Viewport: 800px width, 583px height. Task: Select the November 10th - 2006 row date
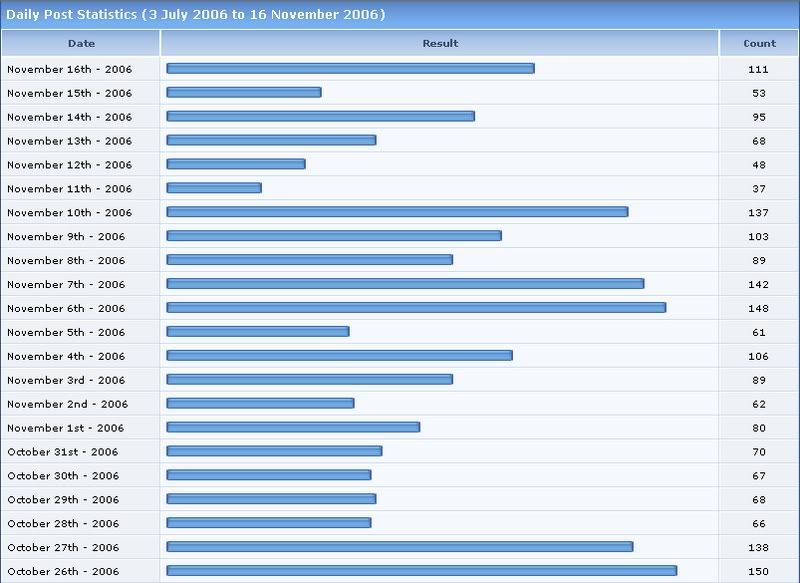coord(69,213)
